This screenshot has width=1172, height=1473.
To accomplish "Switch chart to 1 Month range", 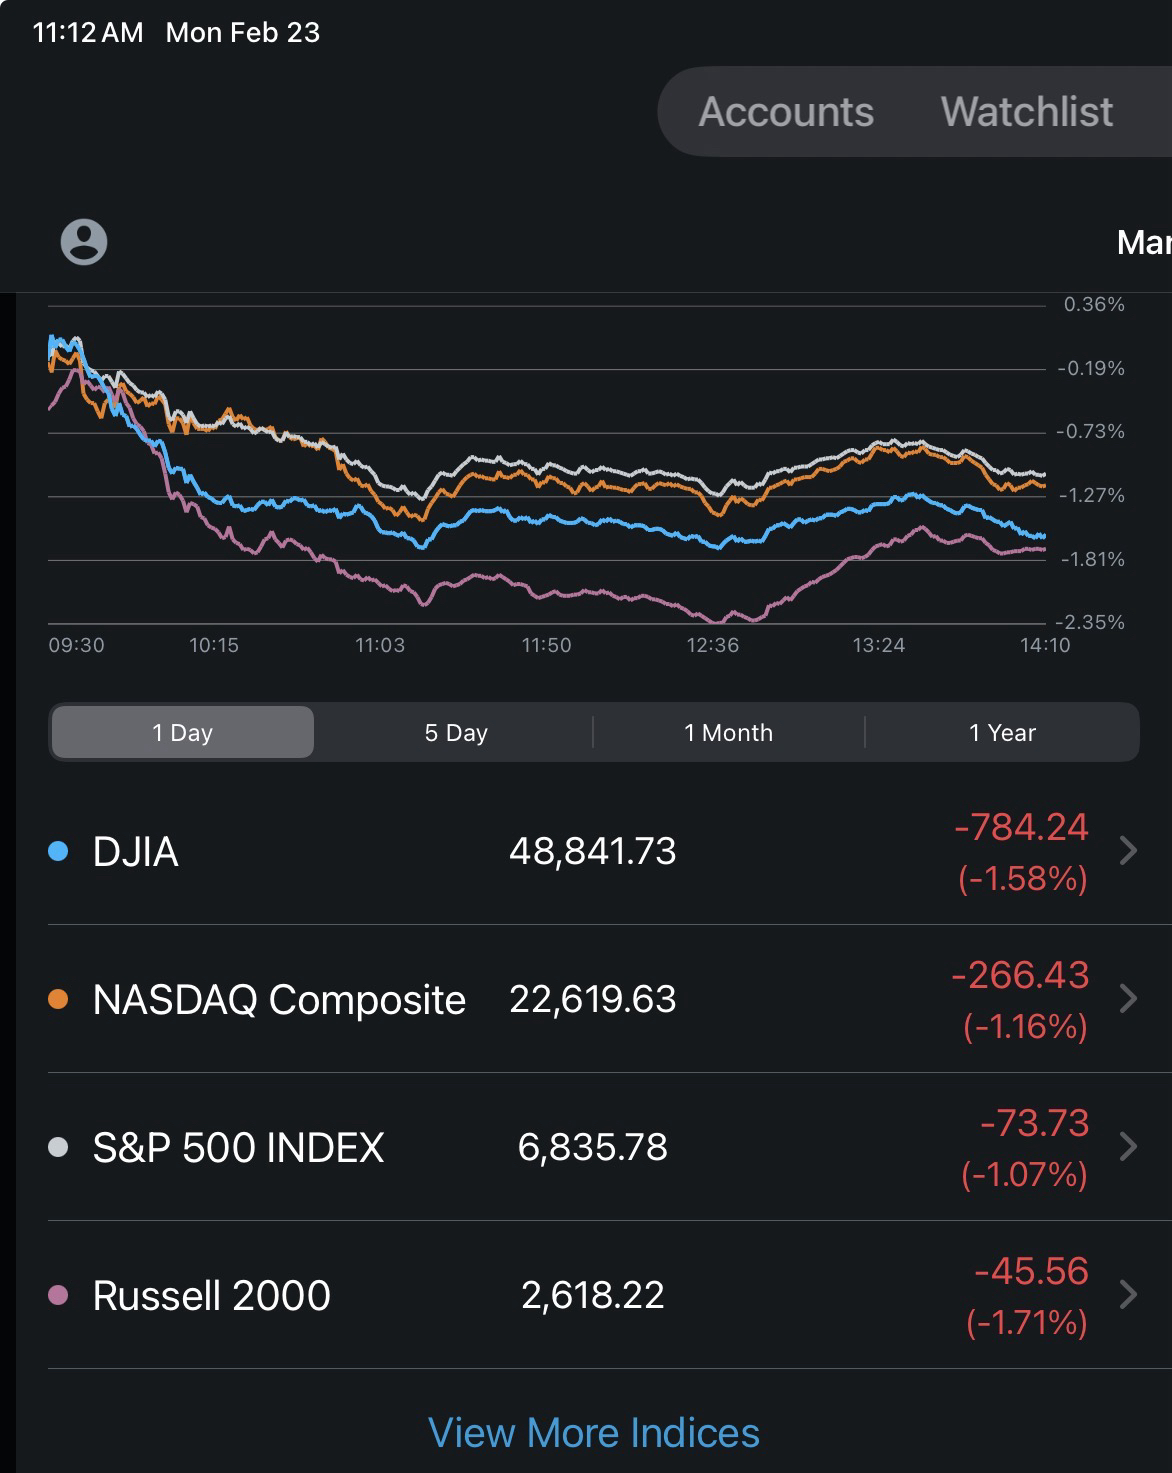I will click(x=728, y=733).
